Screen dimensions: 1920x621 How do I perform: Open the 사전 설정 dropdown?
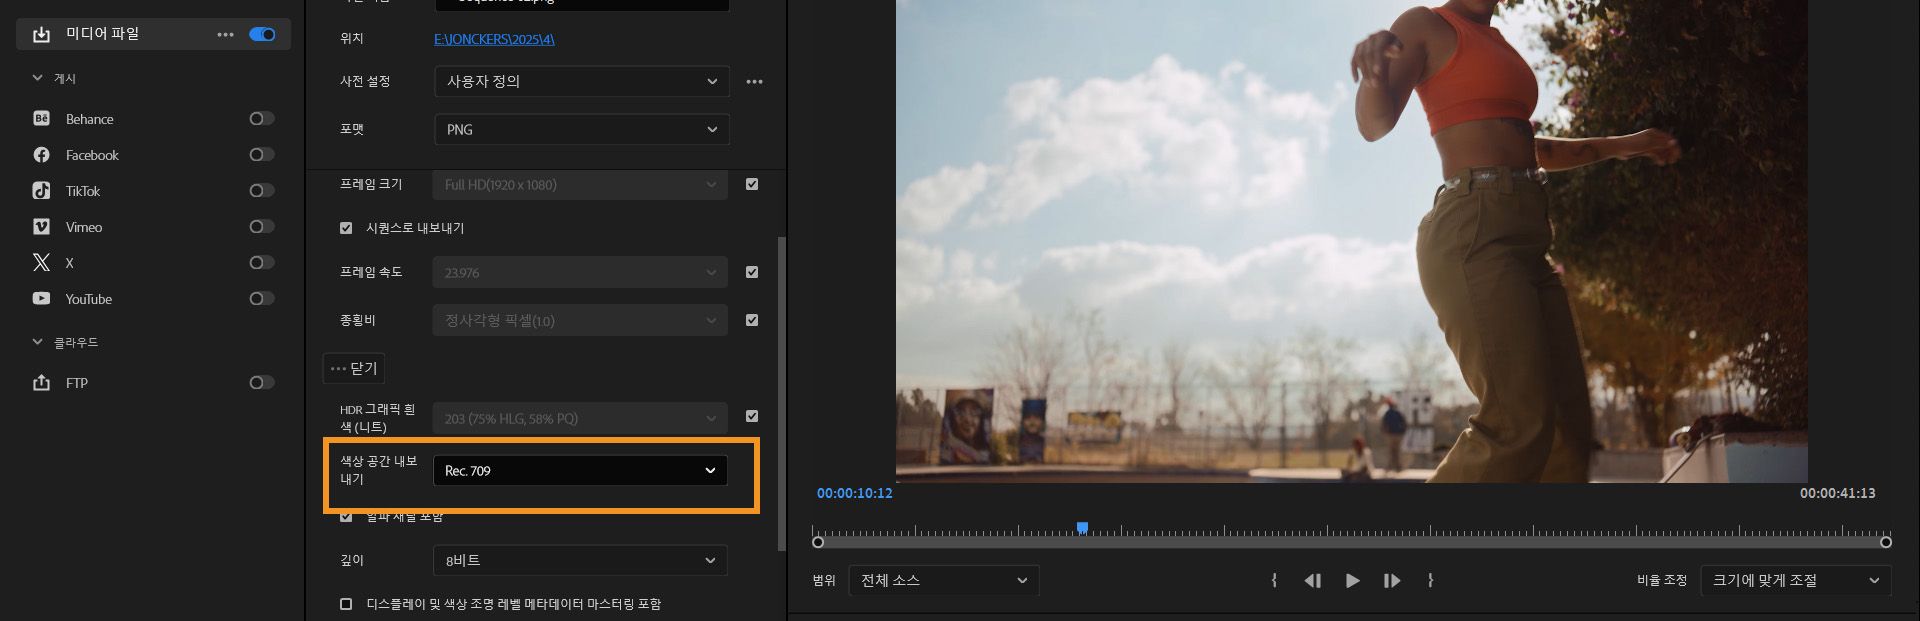[x=581, y=81]
